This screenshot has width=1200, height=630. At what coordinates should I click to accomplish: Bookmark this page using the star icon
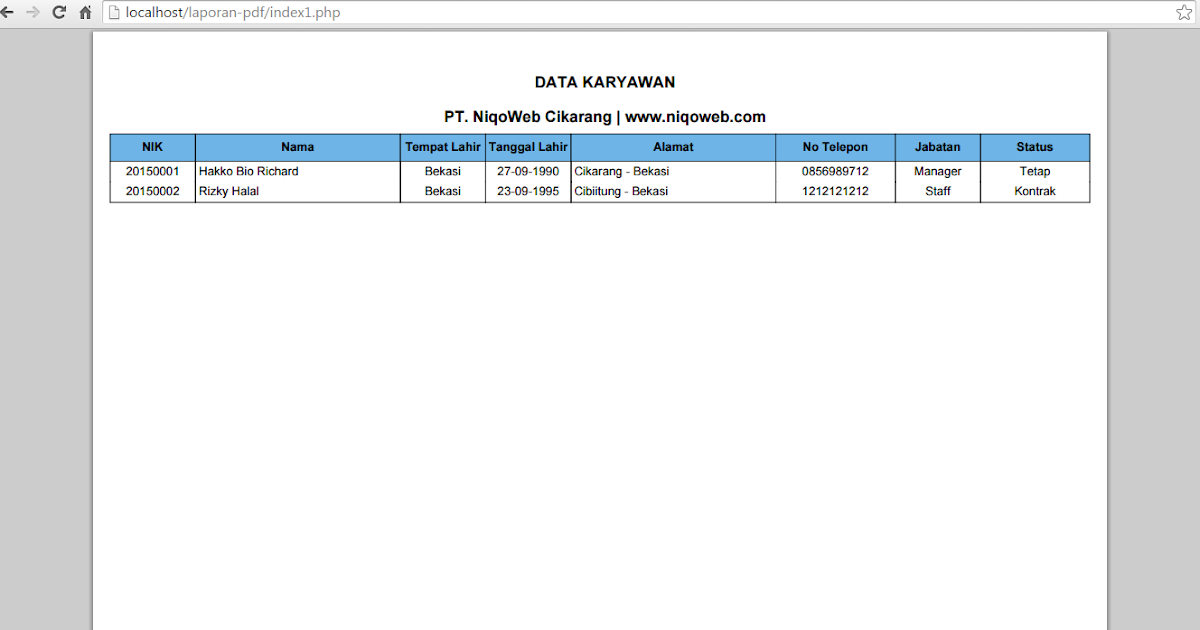tap(1184, 12)
